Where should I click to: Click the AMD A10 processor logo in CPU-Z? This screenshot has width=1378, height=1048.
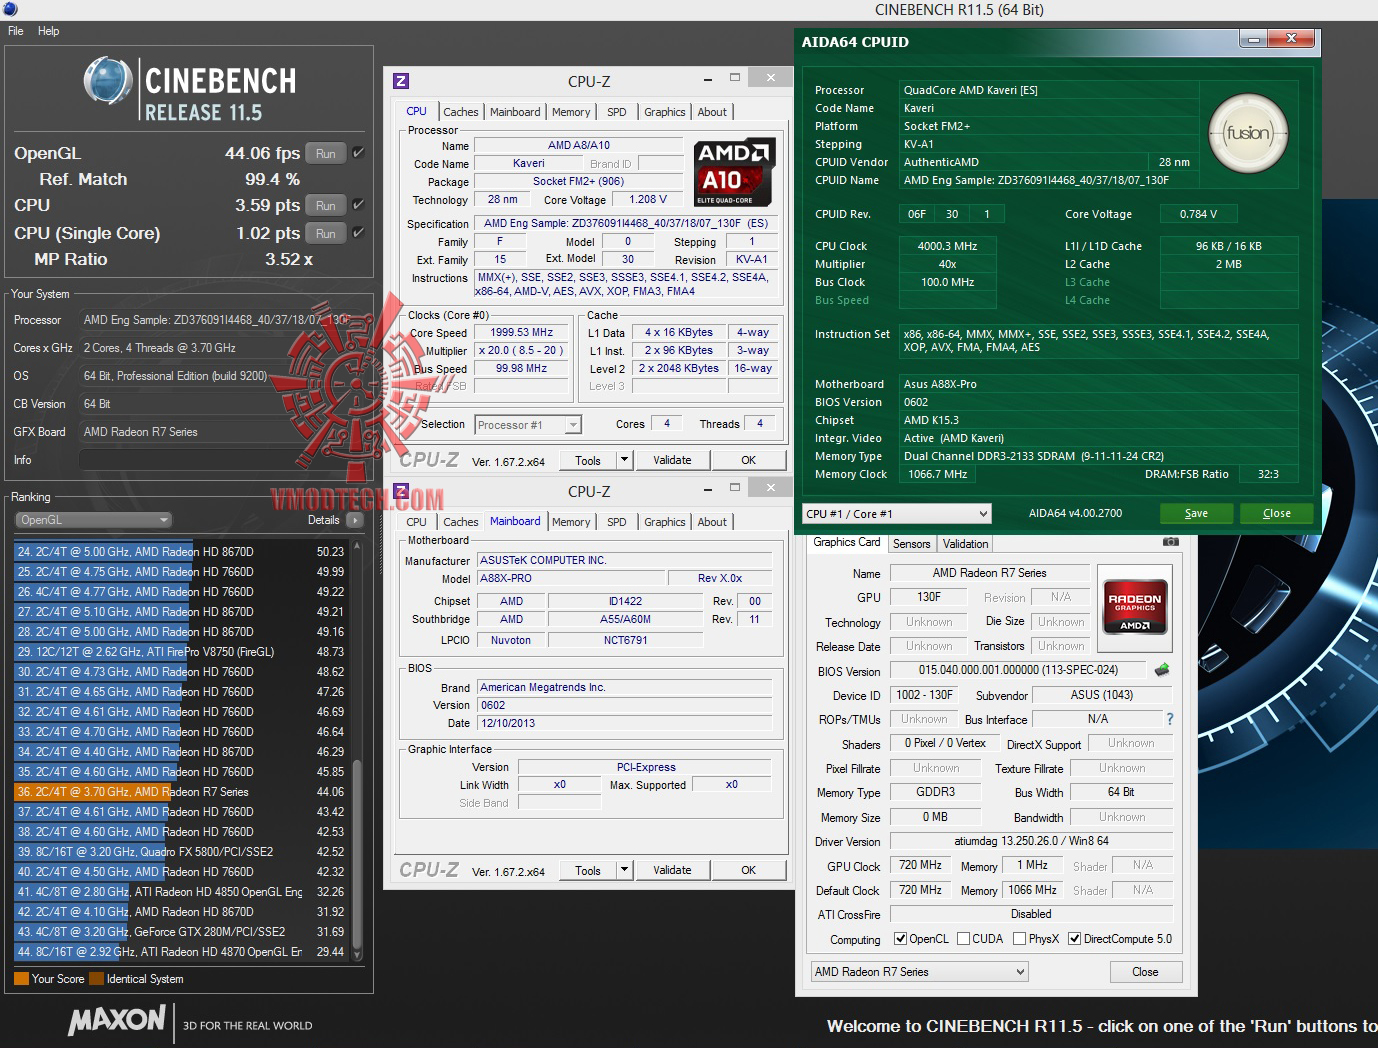734,172
